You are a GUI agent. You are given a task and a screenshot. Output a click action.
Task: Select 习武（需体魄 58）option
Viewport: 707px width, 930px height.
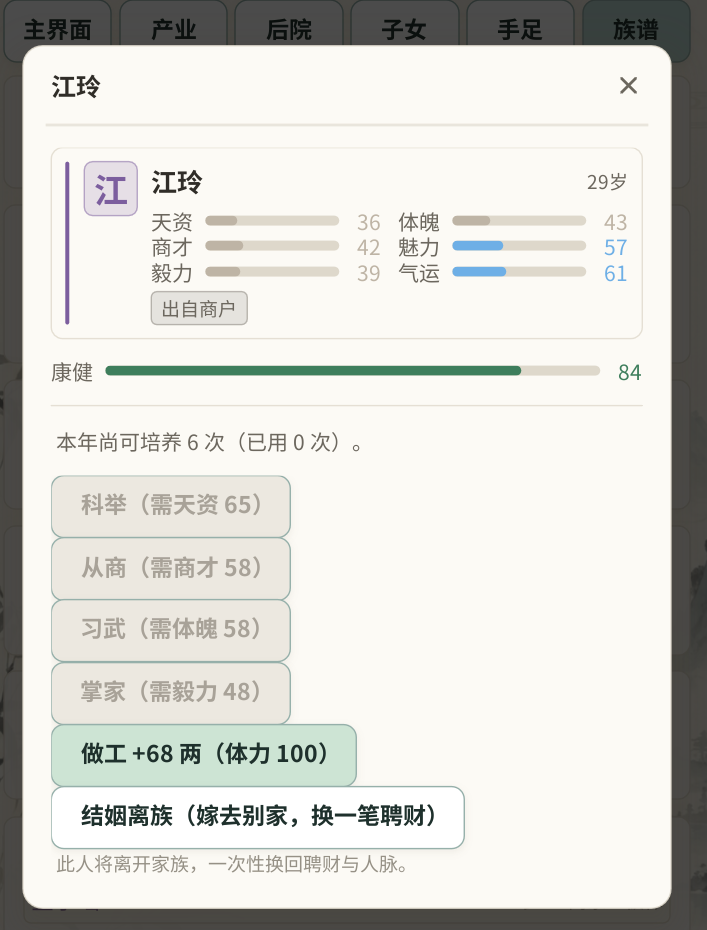(171, 630)
